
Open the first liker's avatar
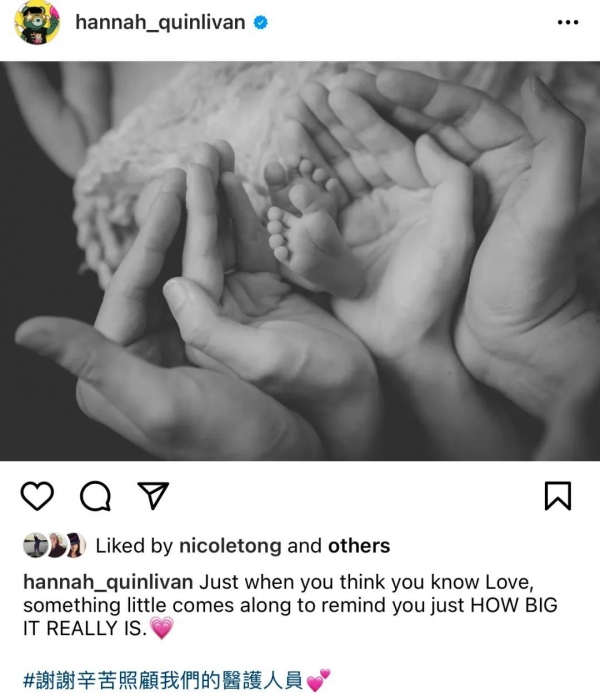[34, 545]
